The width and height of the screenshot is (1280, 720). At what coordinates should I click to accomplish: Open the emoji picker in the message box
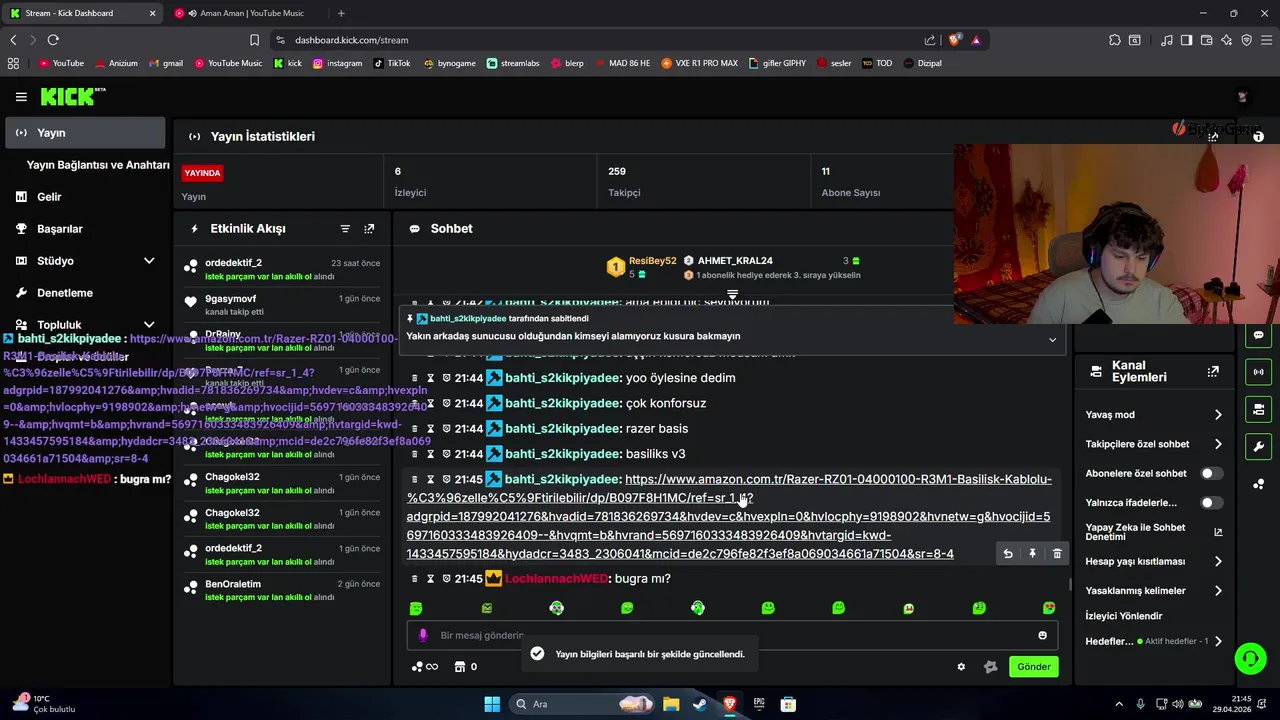click(x=1042, y=635)
